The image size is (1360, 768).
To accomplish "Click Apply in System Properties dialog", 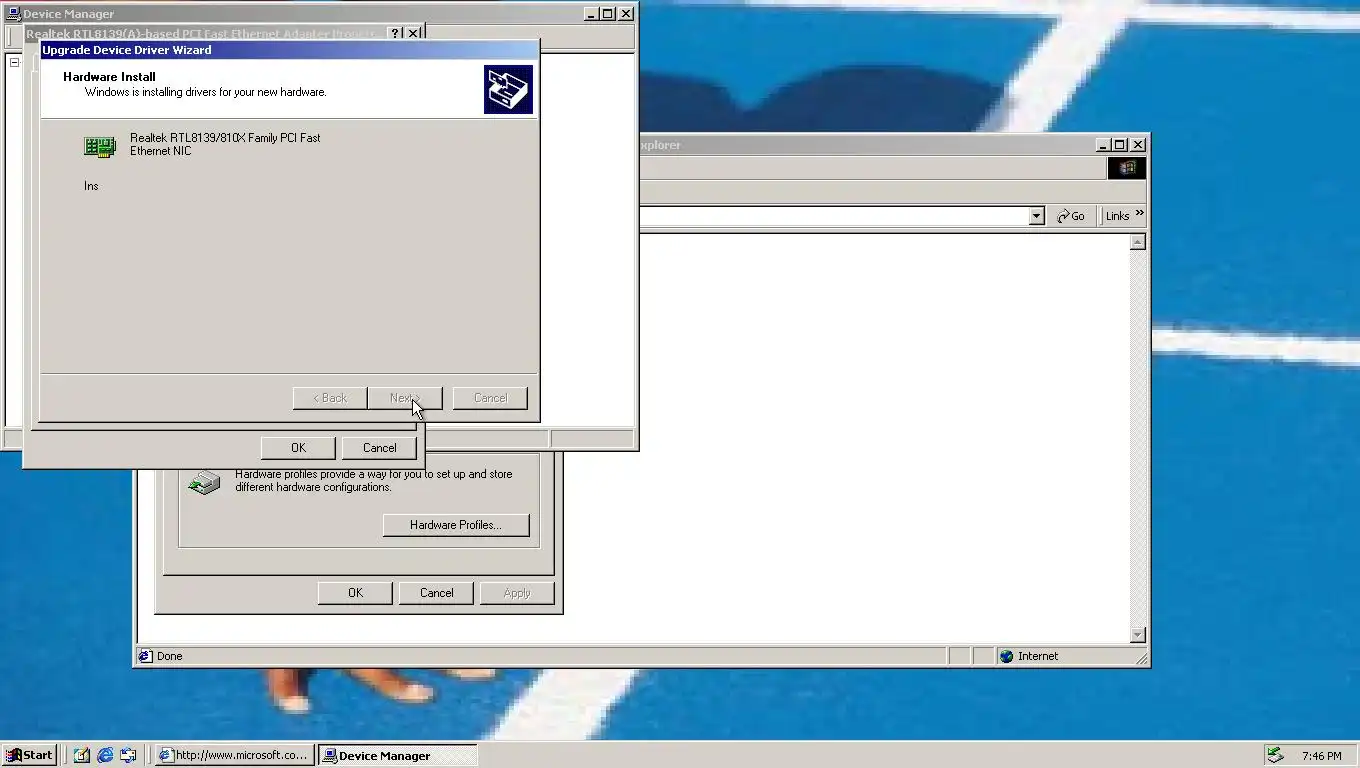I will (x=517, y=593).
